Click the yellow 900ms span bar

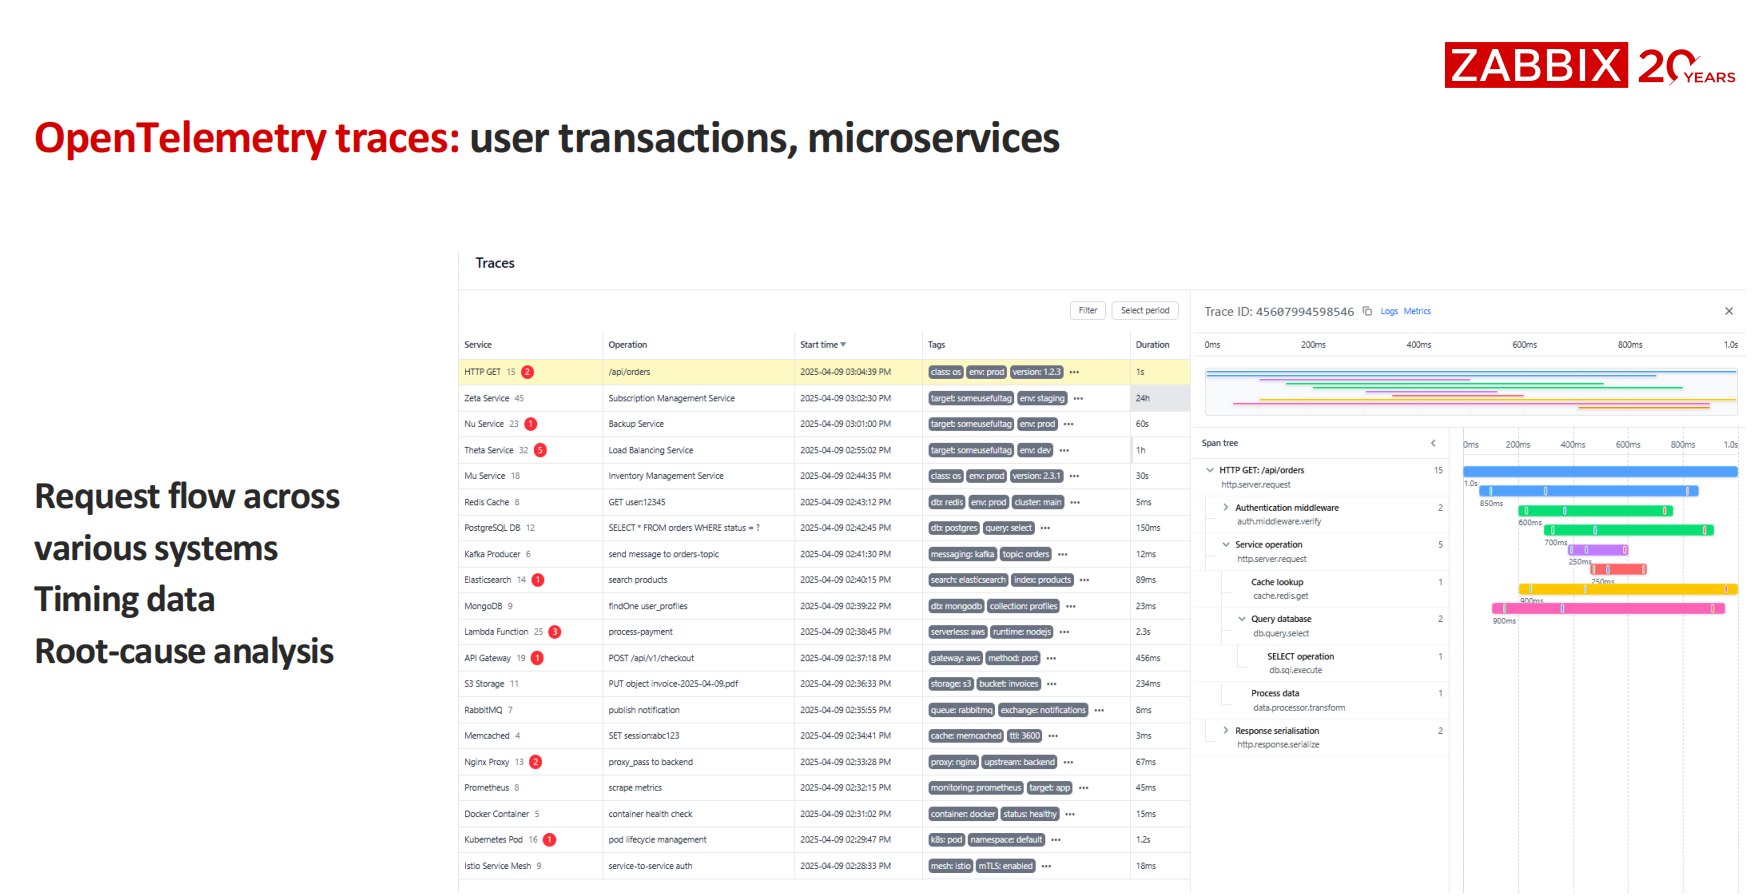[1627, 589]
